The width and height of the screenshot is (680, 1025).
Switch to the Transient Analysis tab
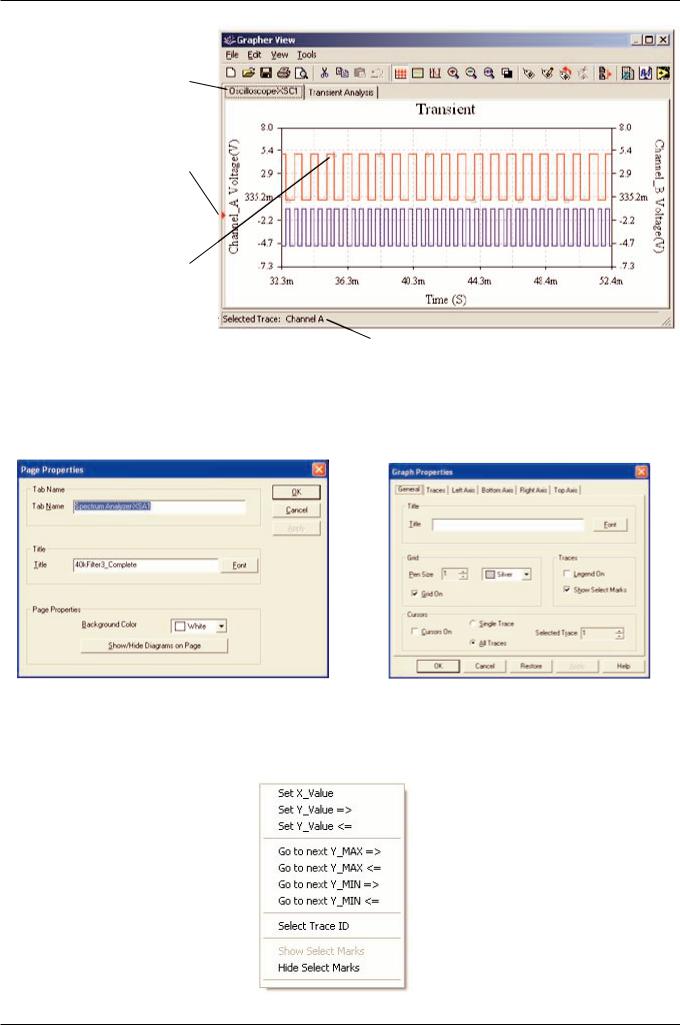pyautogui.click(x=341, y=92)
